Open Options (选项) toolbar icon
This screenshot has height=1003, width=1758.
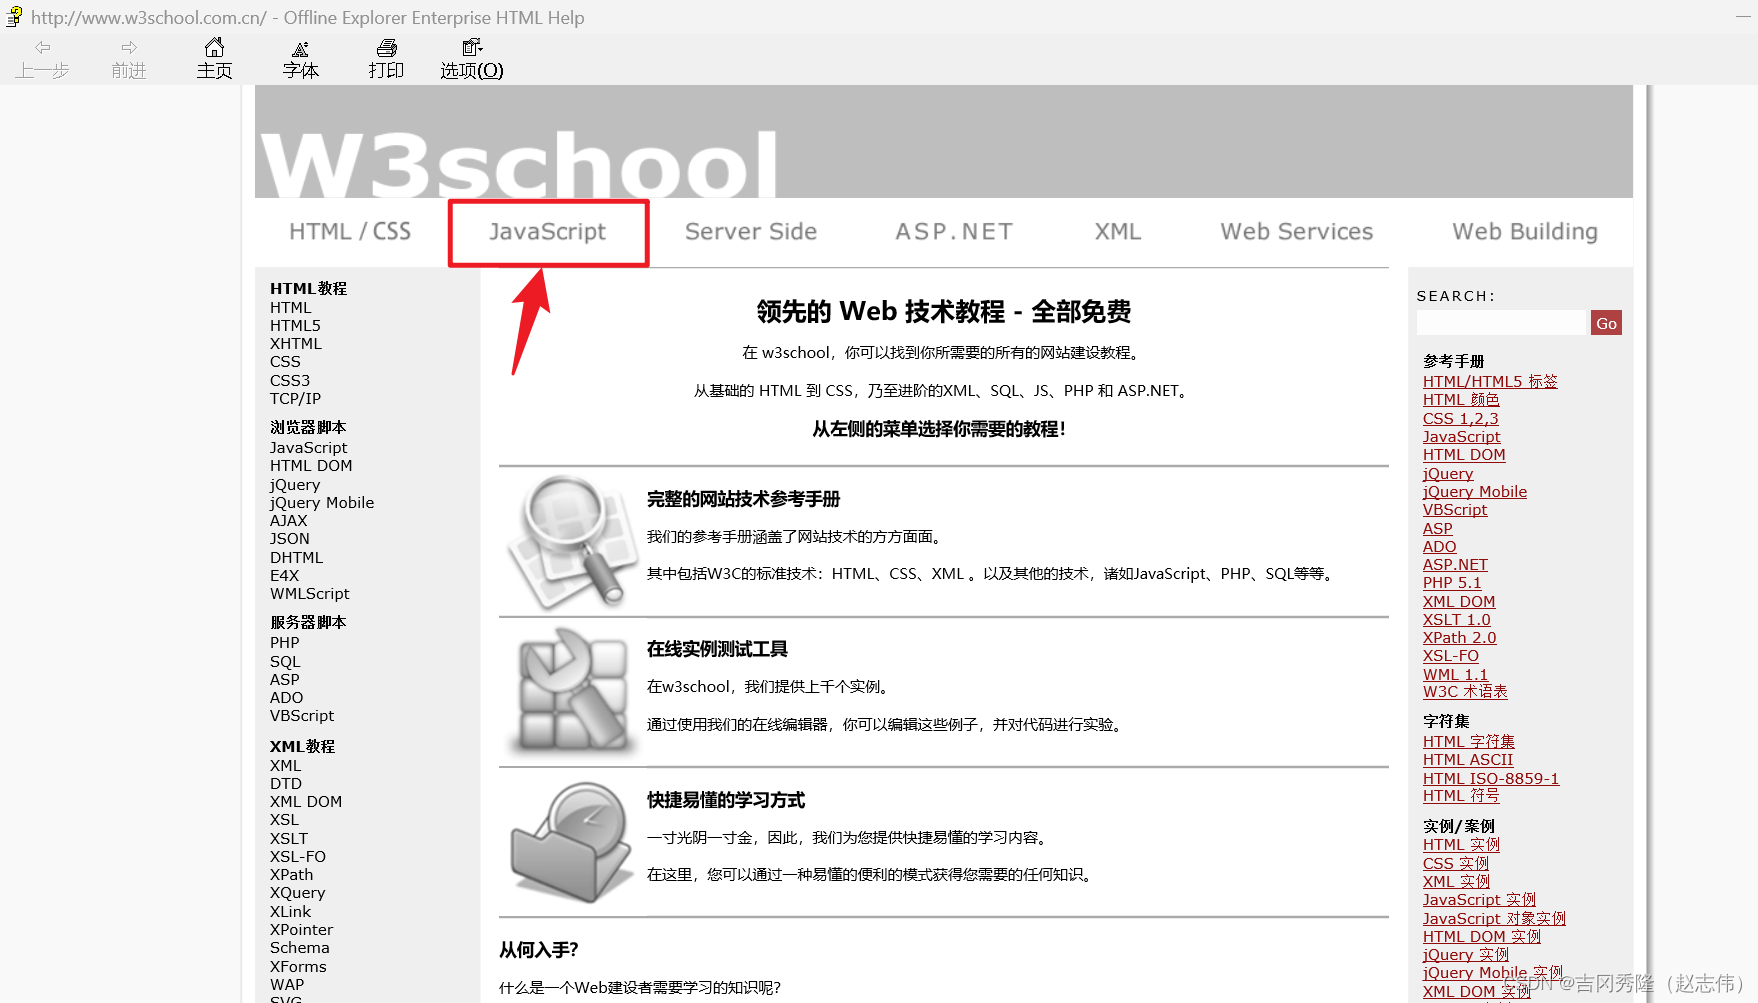coord(472,47)
